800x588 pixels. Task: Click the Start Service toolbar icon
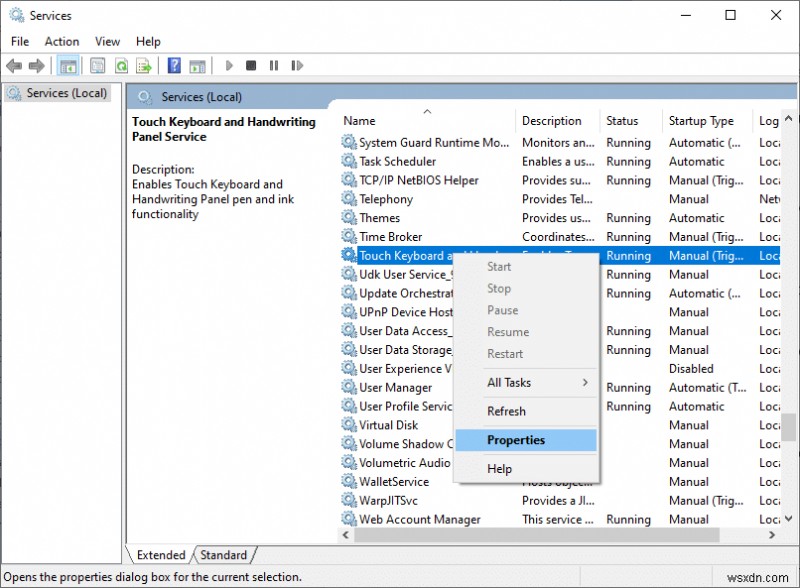tap(229, 66)
